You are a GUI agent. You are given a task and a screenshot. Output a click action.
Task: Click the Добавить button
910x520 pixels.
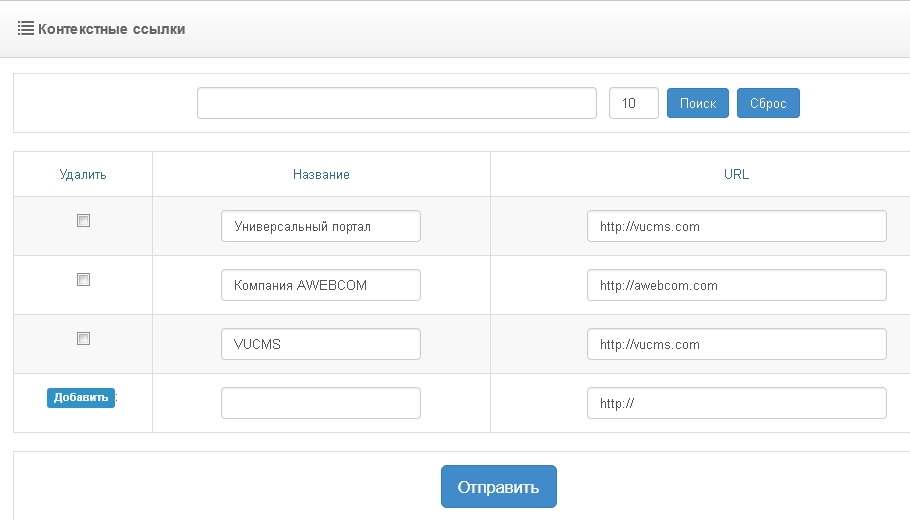tap(81, 397)
